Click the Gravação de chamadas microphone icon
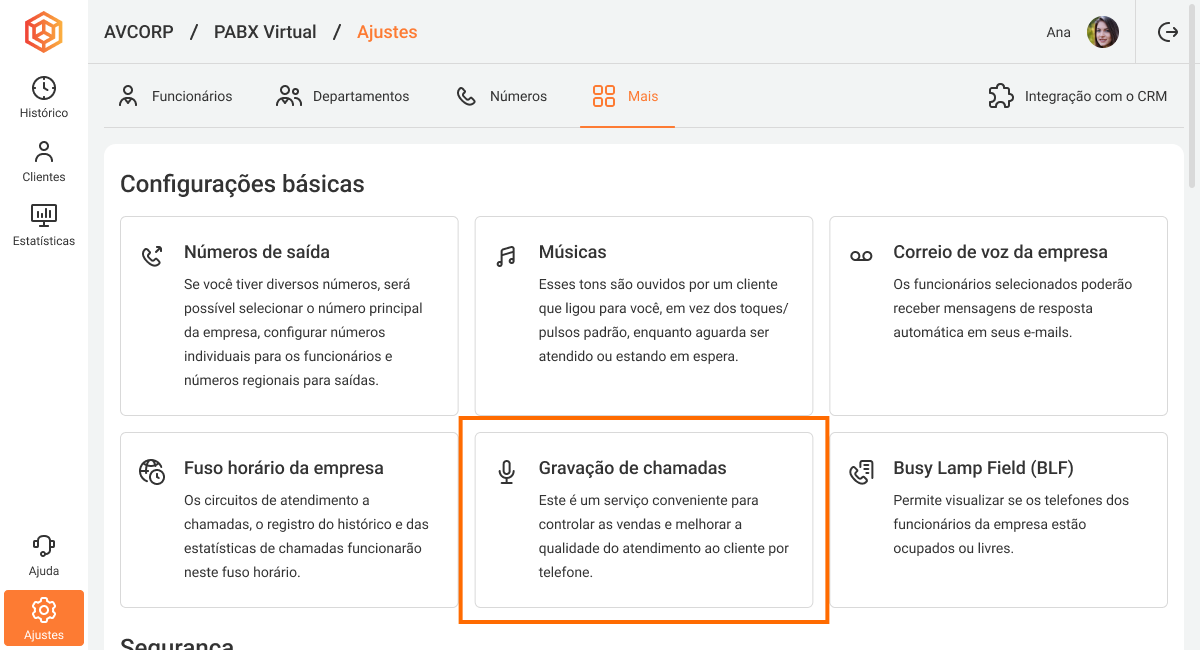This screenshot has height=650, width=1200. tap(507, 472)
